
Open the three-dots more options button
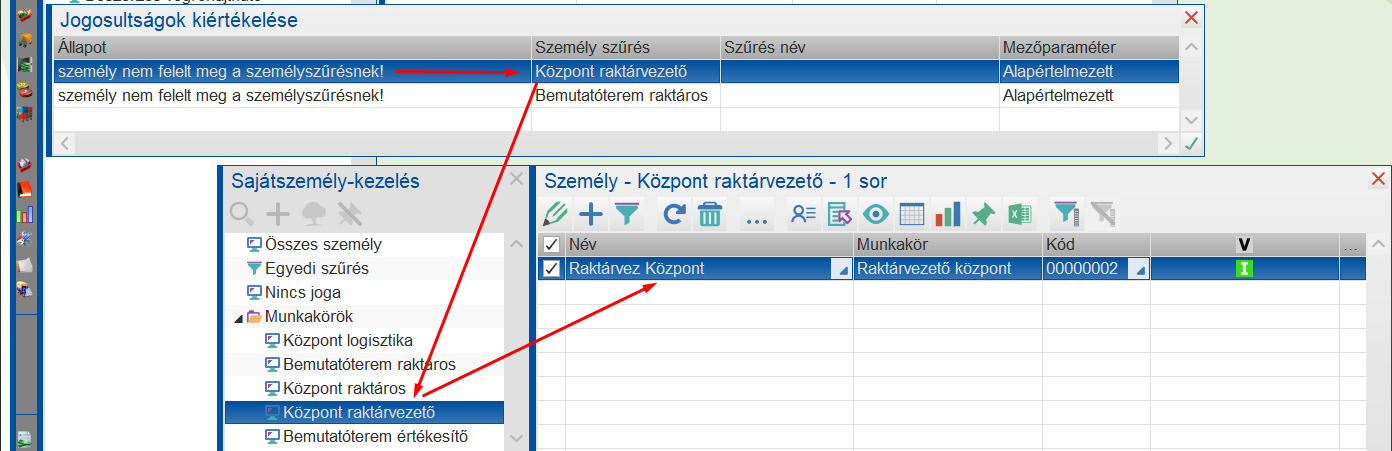click(755, 216)
